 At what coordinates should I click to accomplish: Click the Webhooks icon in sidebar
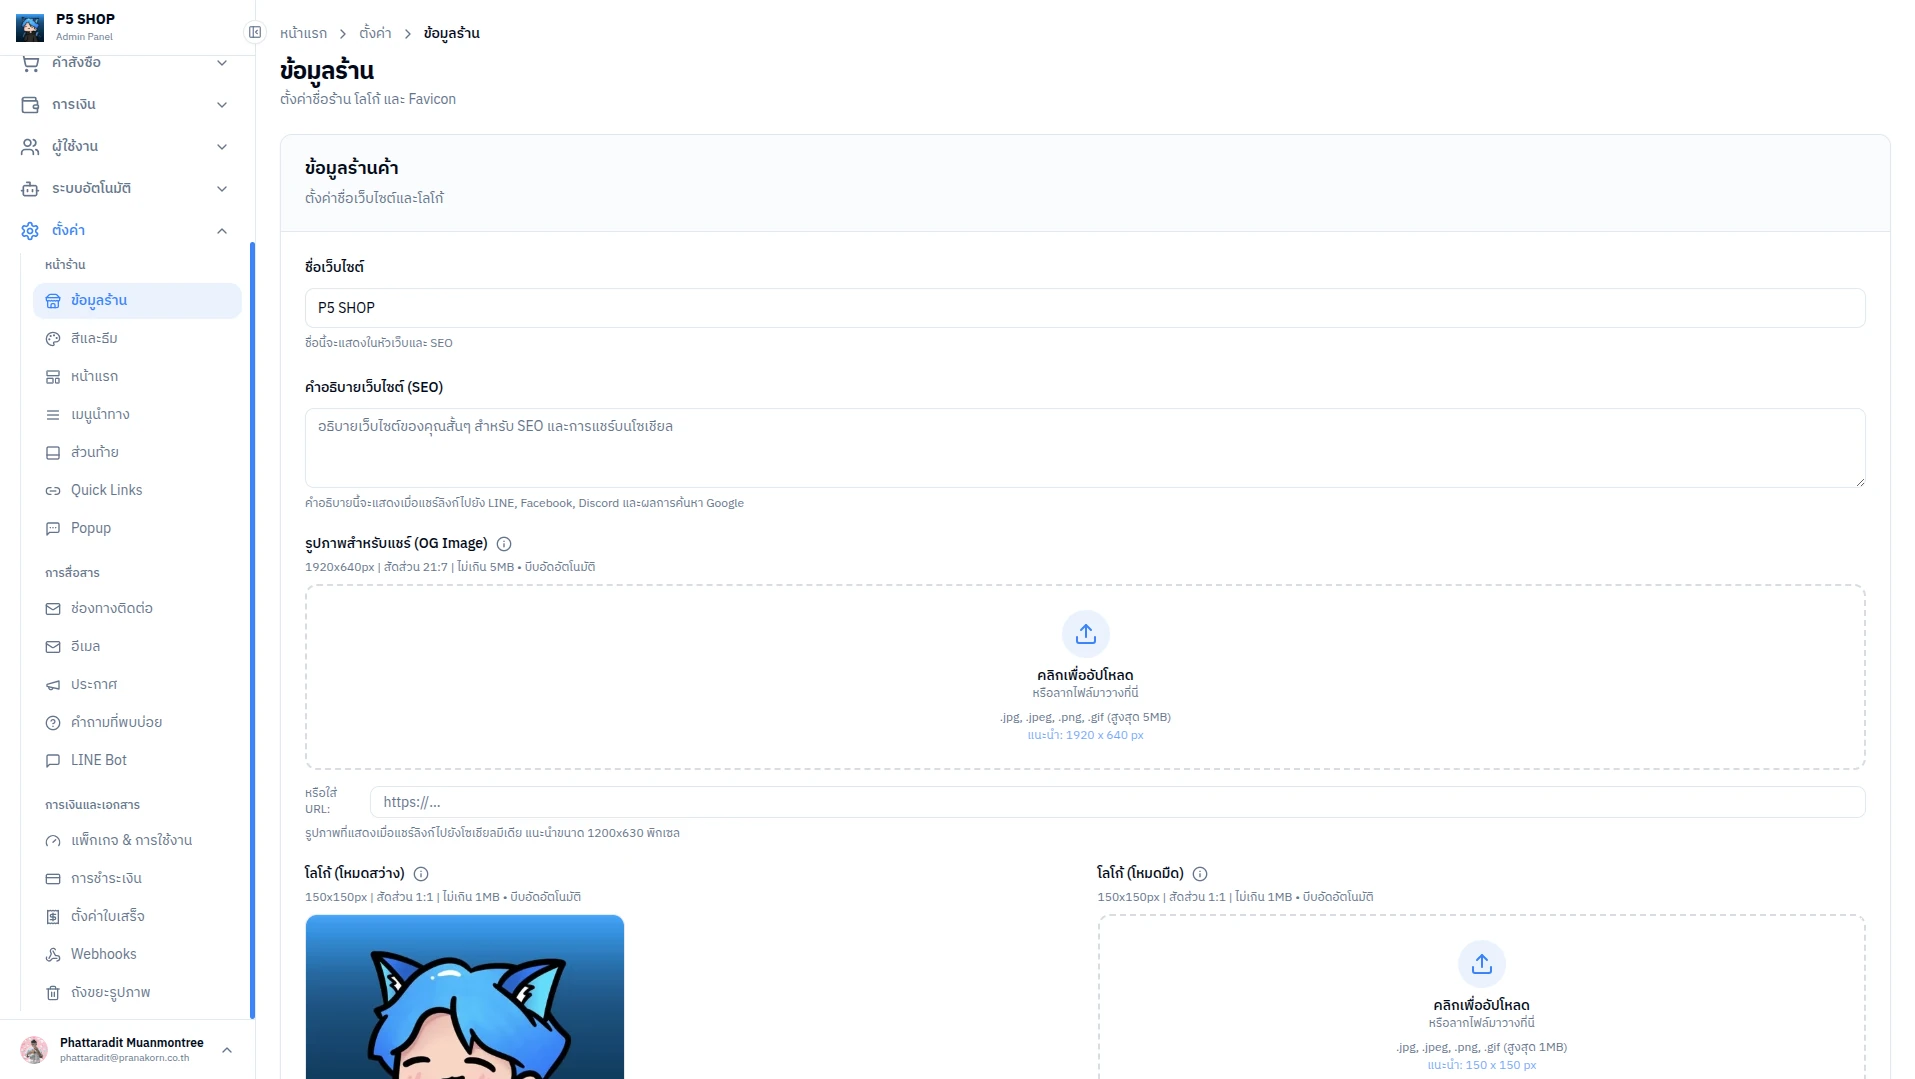pos(53,955)
